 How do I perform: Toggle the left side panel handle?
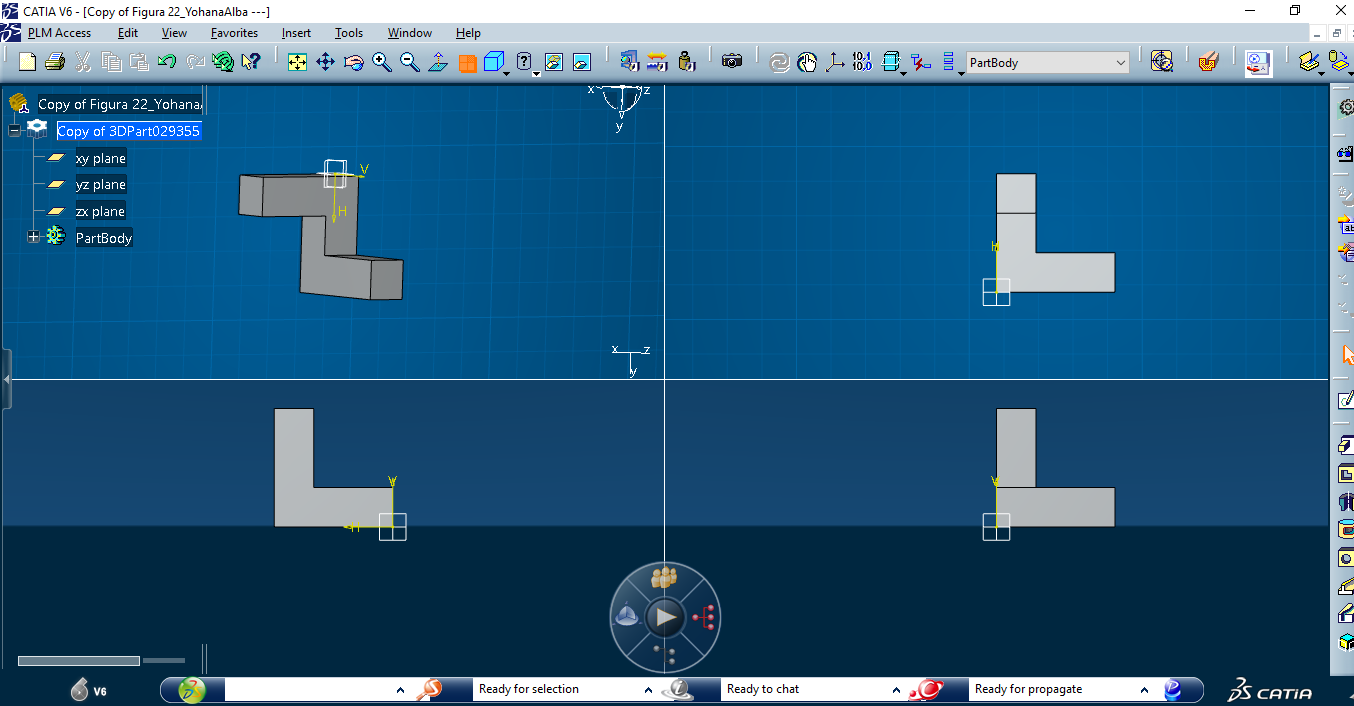6,379
